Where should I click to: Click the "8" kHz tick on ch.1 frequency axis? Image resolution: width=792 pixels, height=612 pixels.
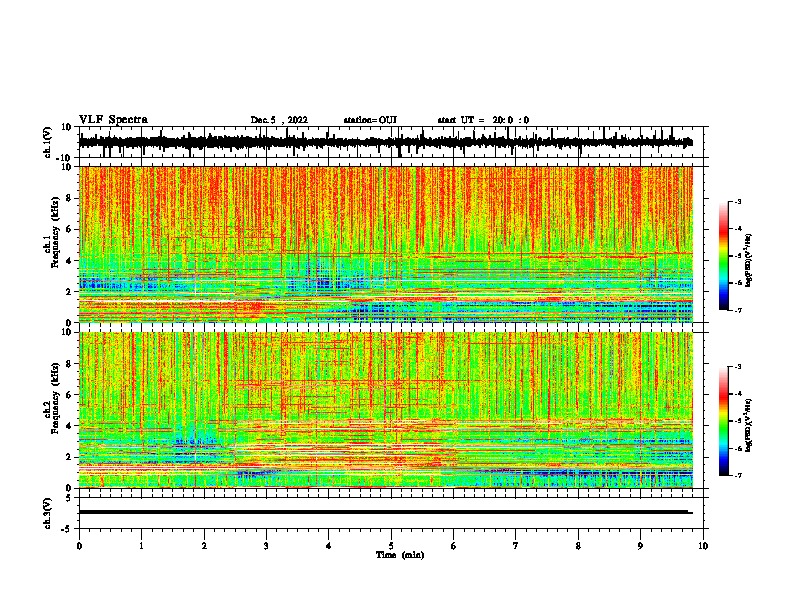click(69, 198)
